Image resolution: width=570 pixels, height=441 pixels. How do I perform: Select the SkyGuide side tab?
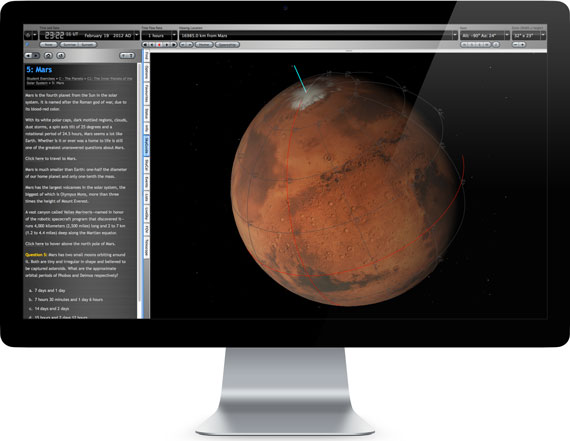[x=146, y=146]
